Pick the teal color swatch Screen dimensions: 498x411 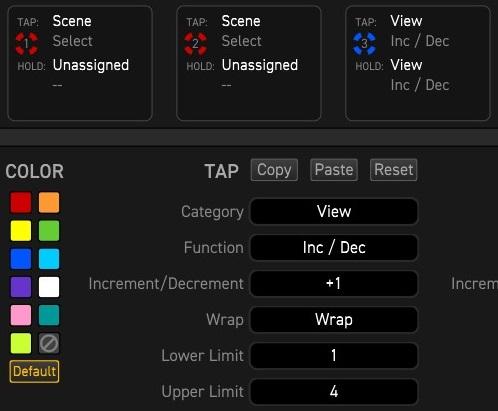click(49, 315)
